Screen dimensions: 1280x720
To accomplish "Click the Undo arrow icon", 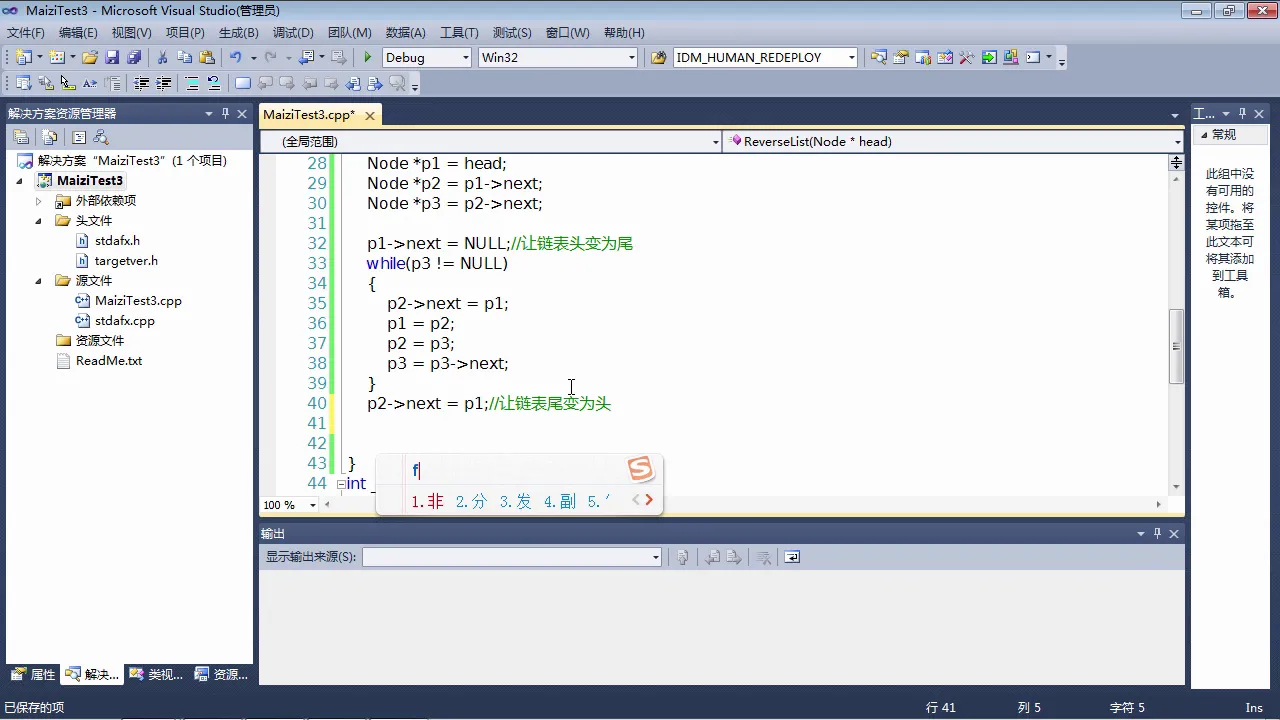I will (x=236, y=57).
